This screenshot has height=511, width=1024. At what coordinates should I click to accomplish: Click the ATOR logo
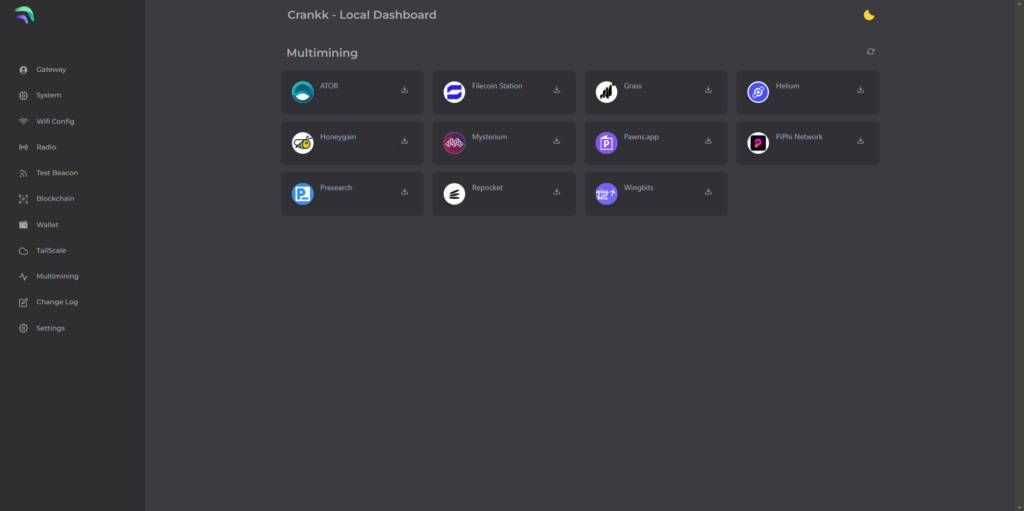[x=302, y=92]
